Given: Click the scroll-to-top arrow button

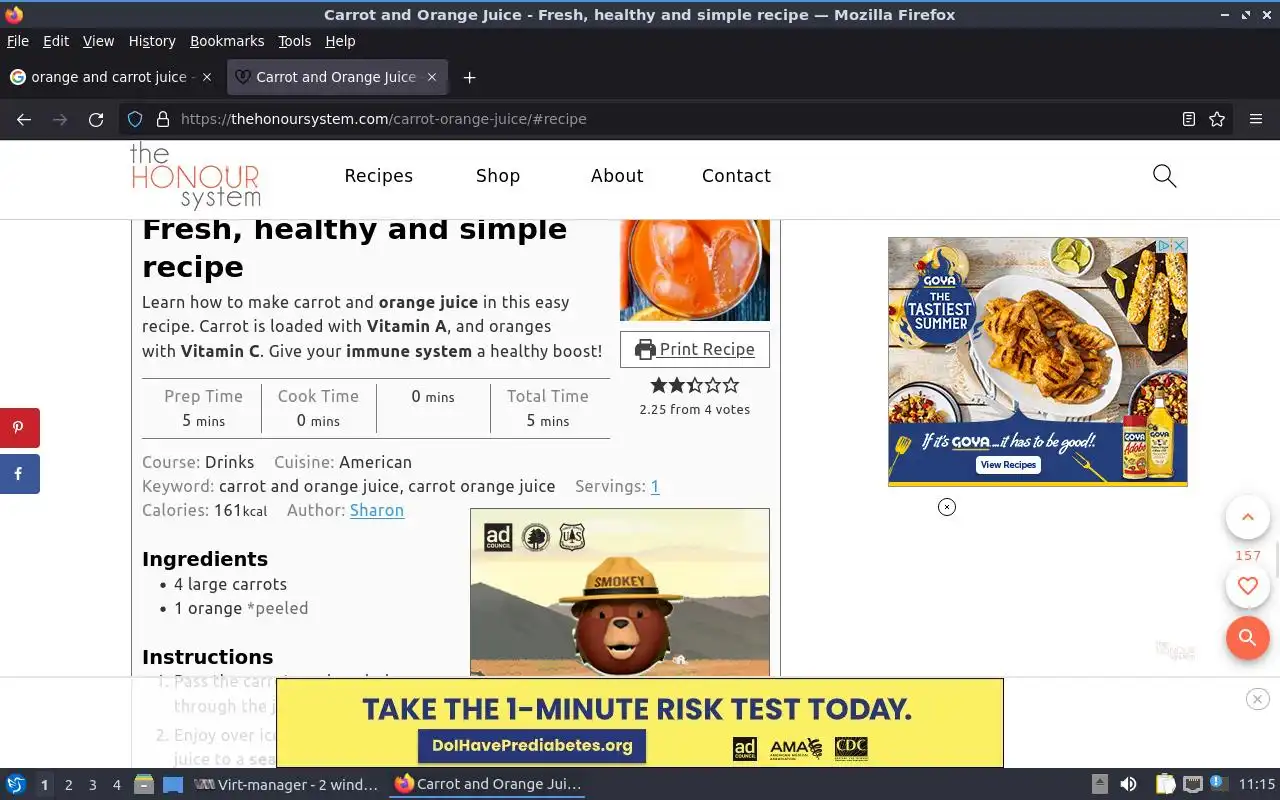Looking at the screenshot, I should (1247, 517).
